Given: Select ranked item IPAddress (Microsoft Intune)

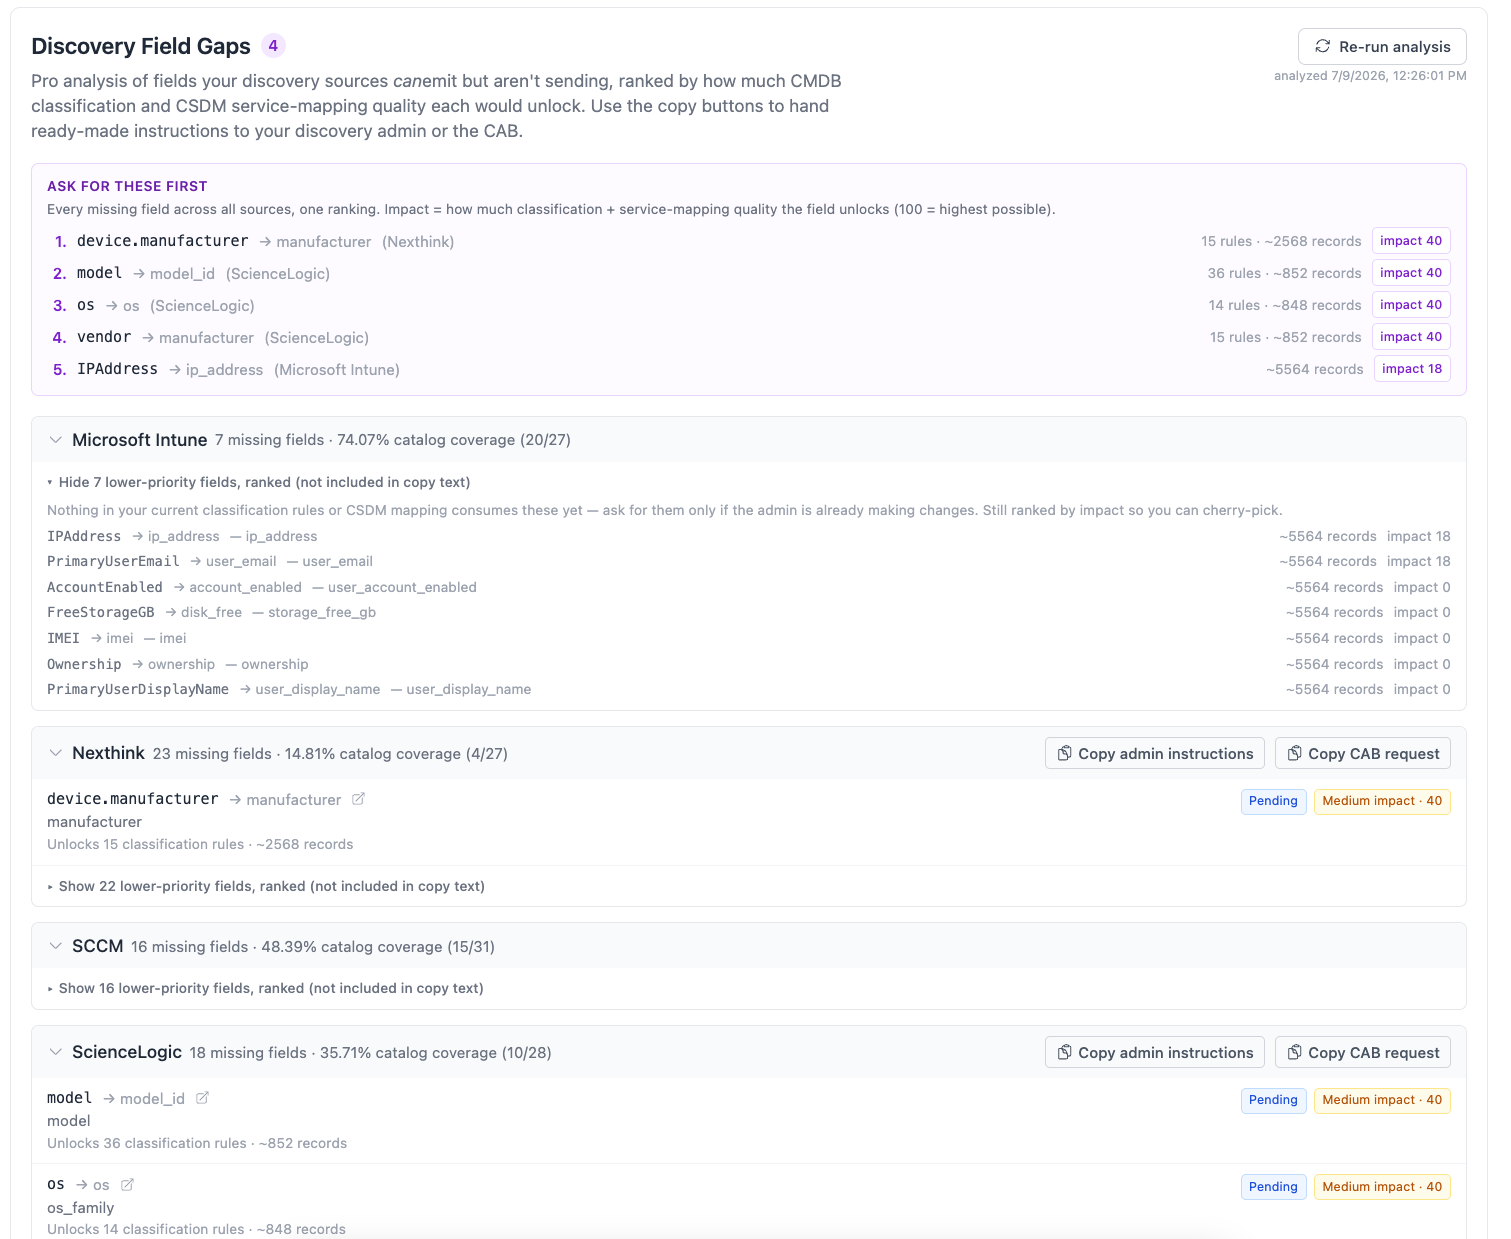Looking at the screenshot, I should (x=749, y=369).
